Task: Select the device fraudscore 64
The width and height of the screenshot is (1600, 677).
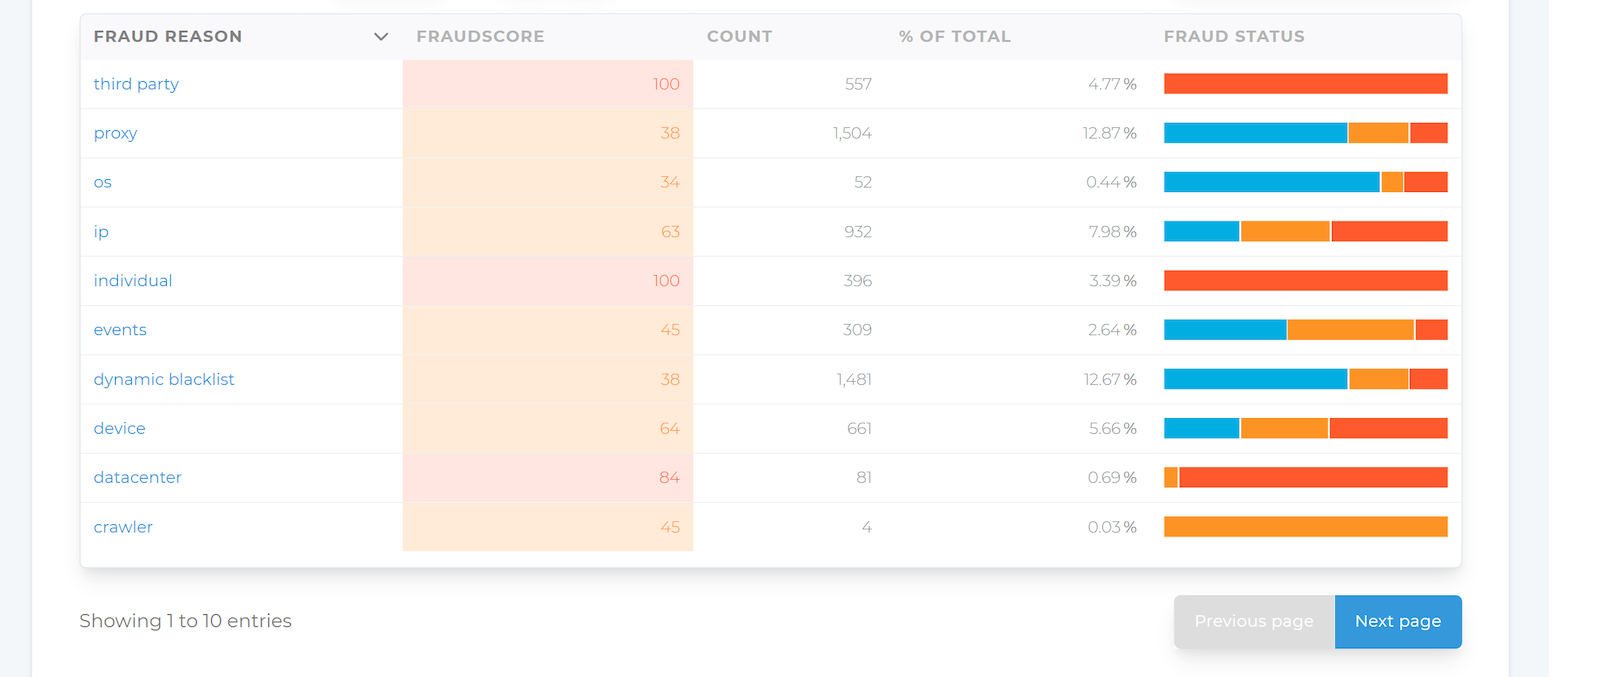Action: click(x=670, y=428)
